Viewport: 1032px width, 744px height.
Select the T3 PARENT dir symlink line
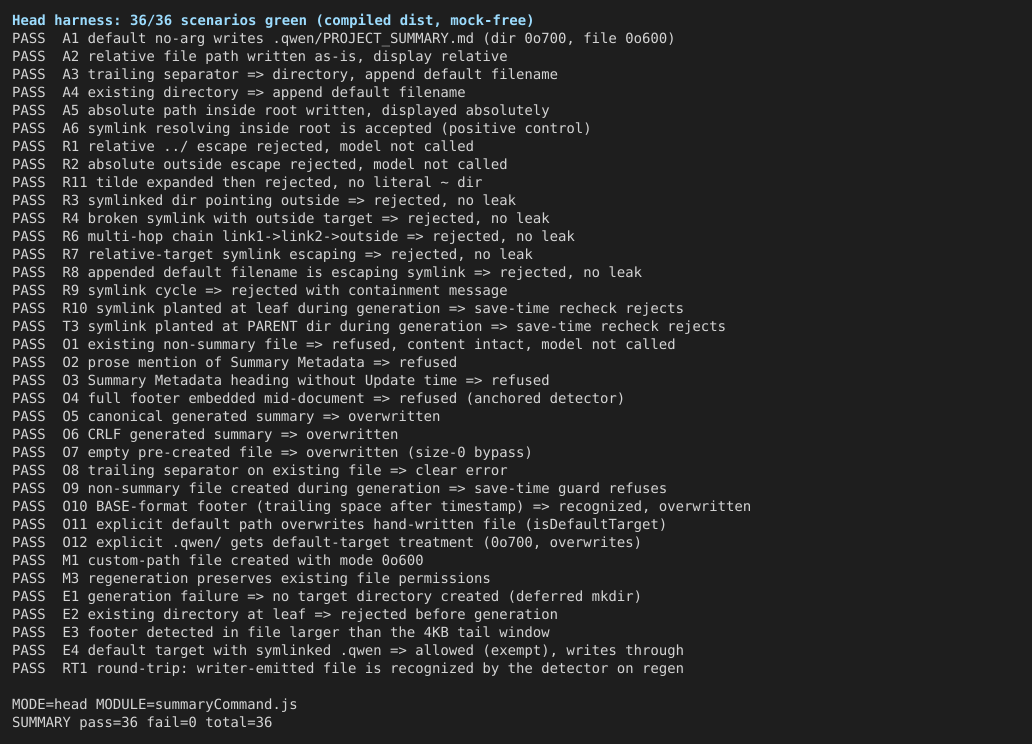369,327
